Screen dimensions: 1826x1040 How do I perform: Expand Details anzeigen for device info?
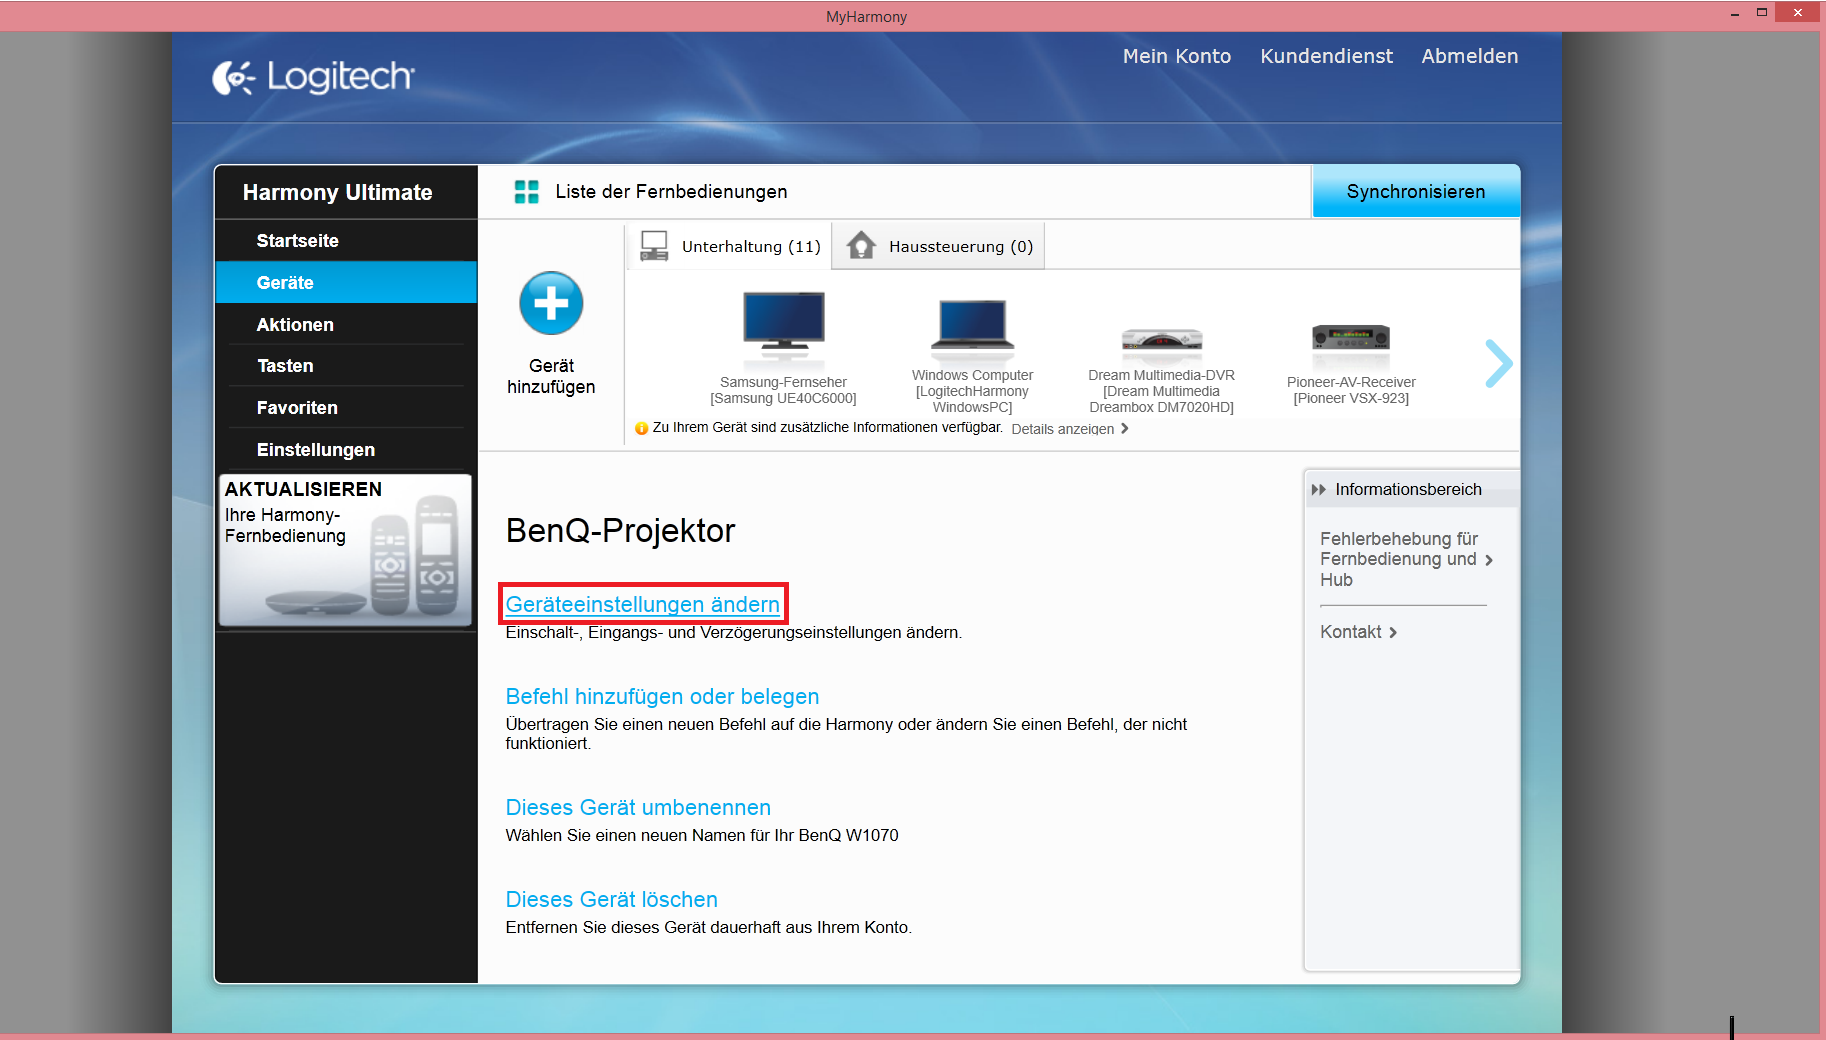pos(1069,429)
